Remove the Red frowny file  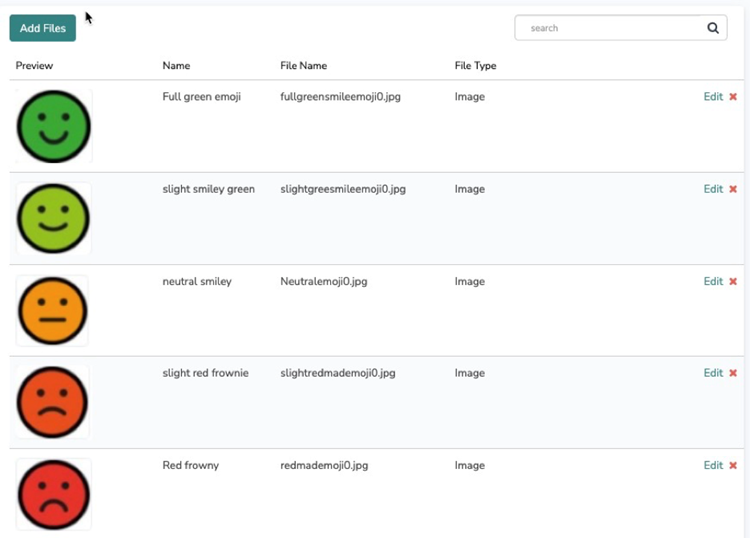click(x=733, y=466)
